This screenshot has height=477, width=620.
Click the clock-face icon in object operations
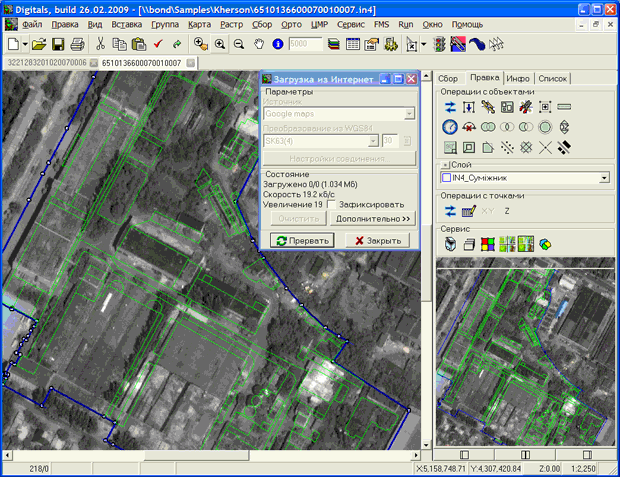coord(450,127)
